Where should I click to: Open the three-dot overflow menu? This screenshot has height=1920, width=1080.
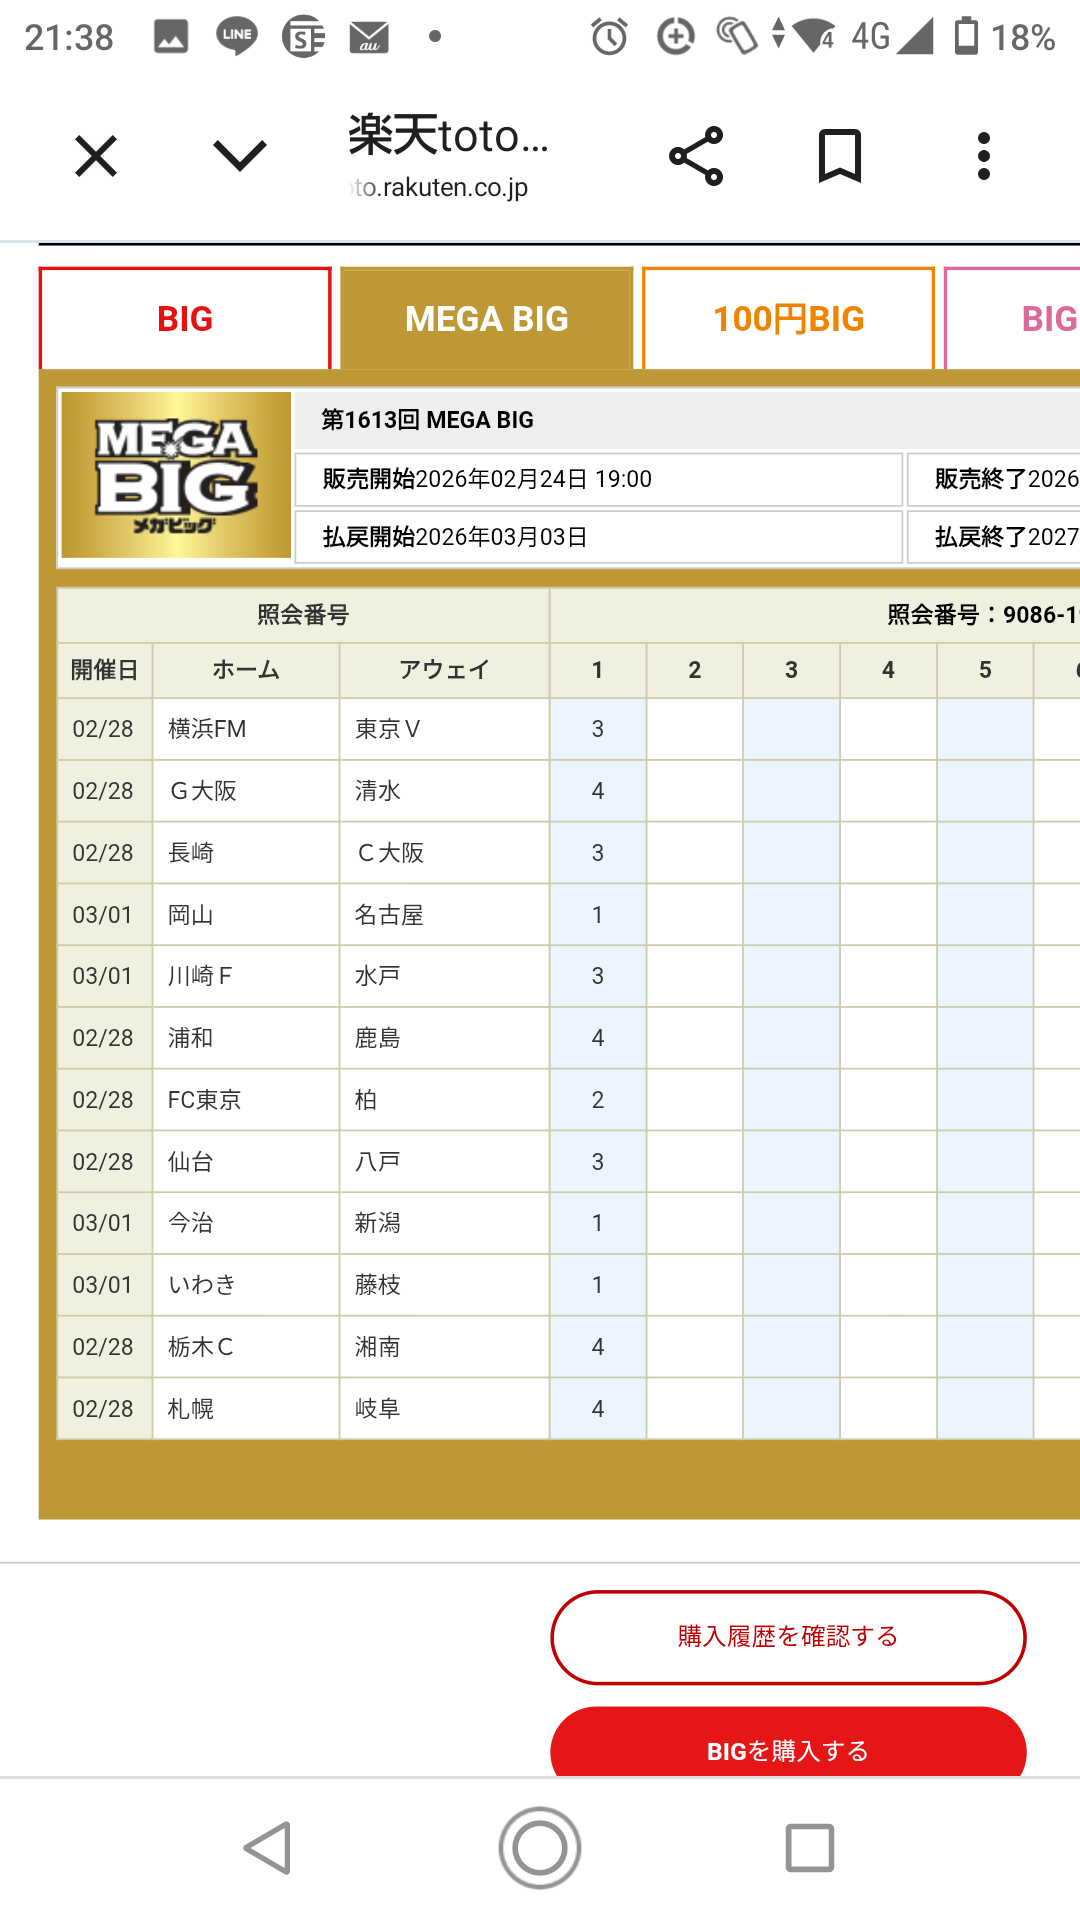(984, 156)
